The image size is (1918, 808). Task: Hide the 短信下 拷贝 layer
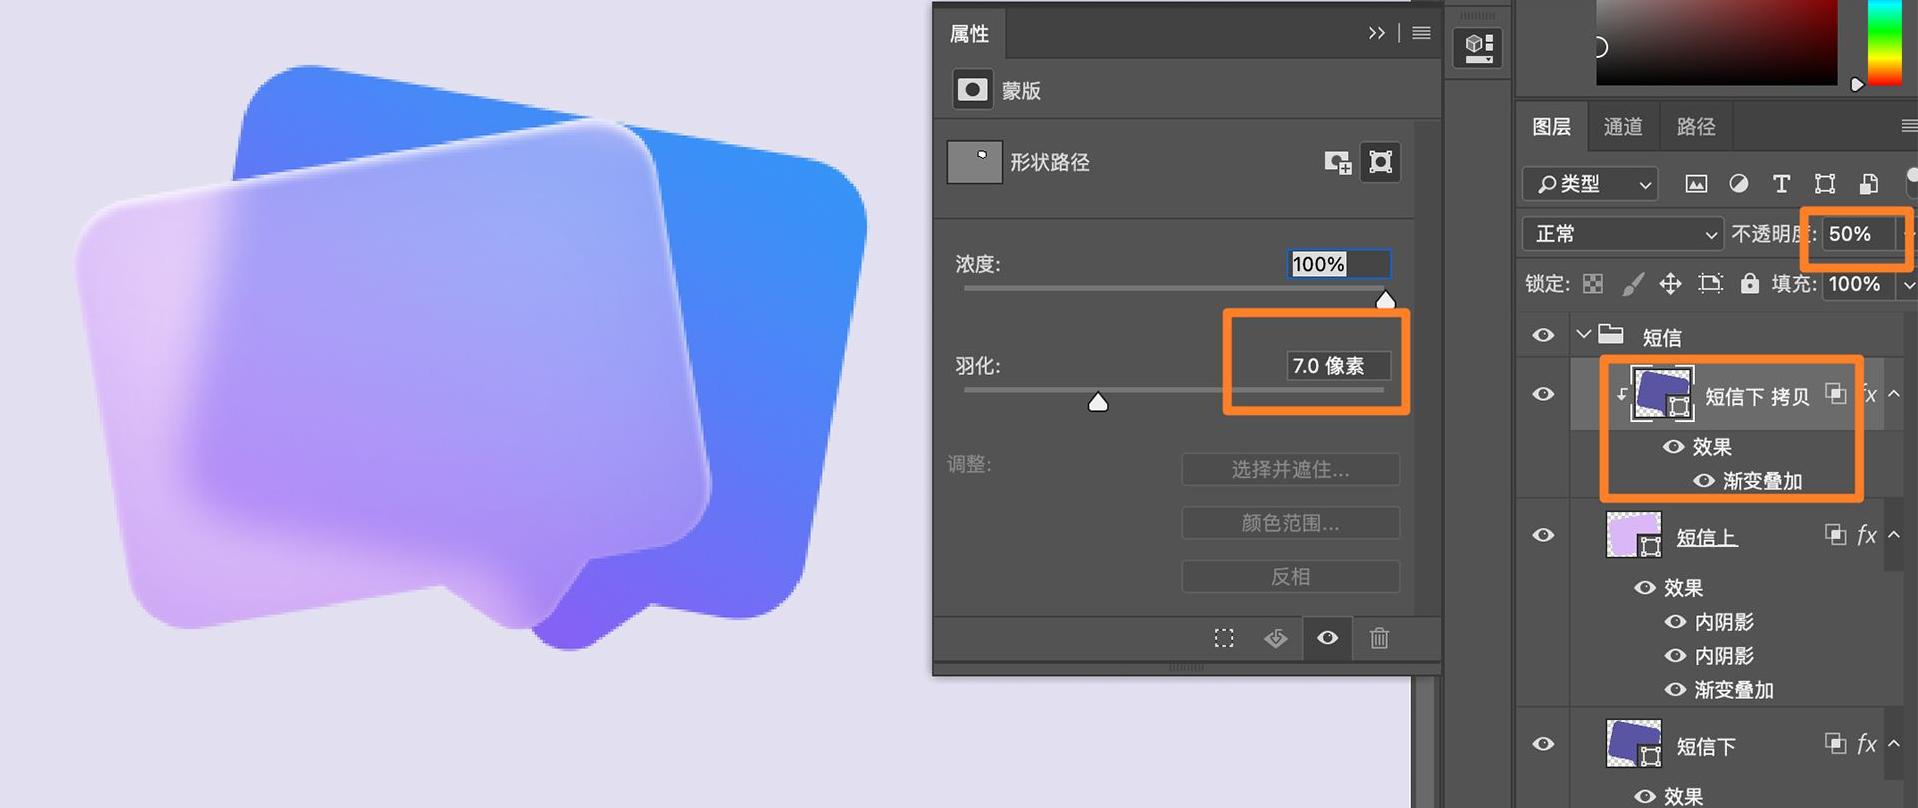(1543, 394)
